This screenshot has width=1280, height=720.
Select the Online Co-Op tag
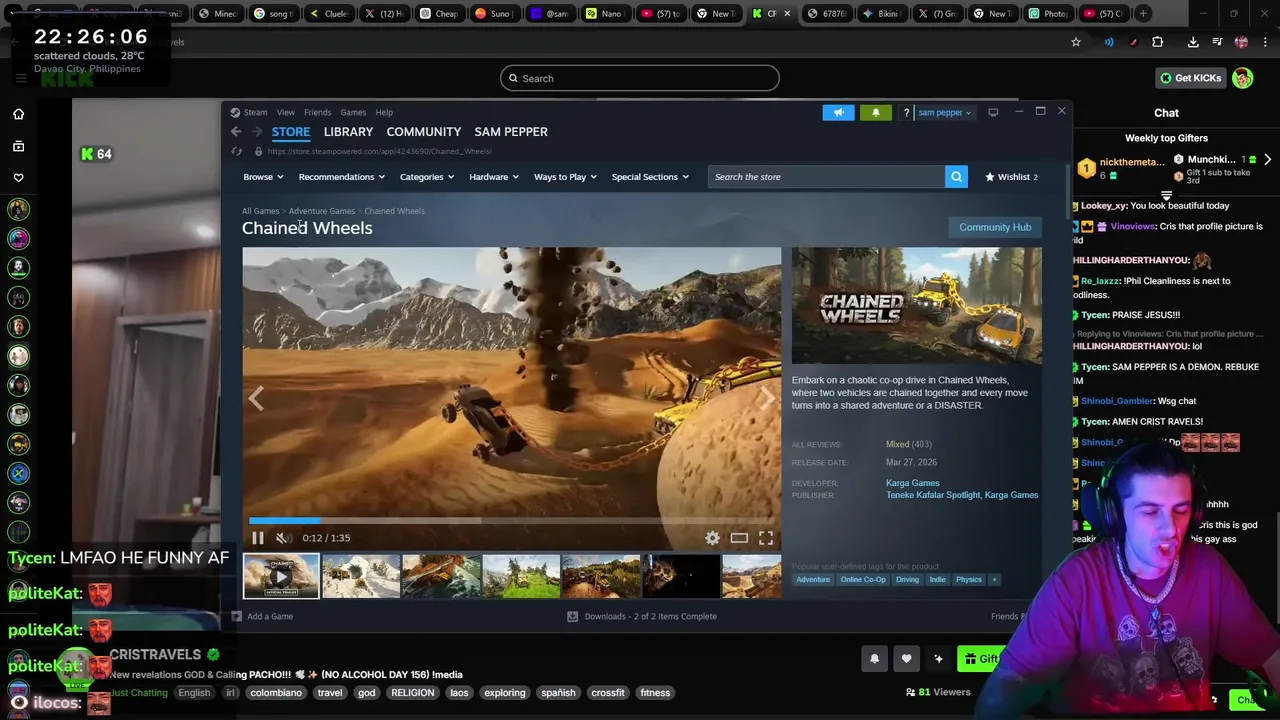tap(863, 579)
